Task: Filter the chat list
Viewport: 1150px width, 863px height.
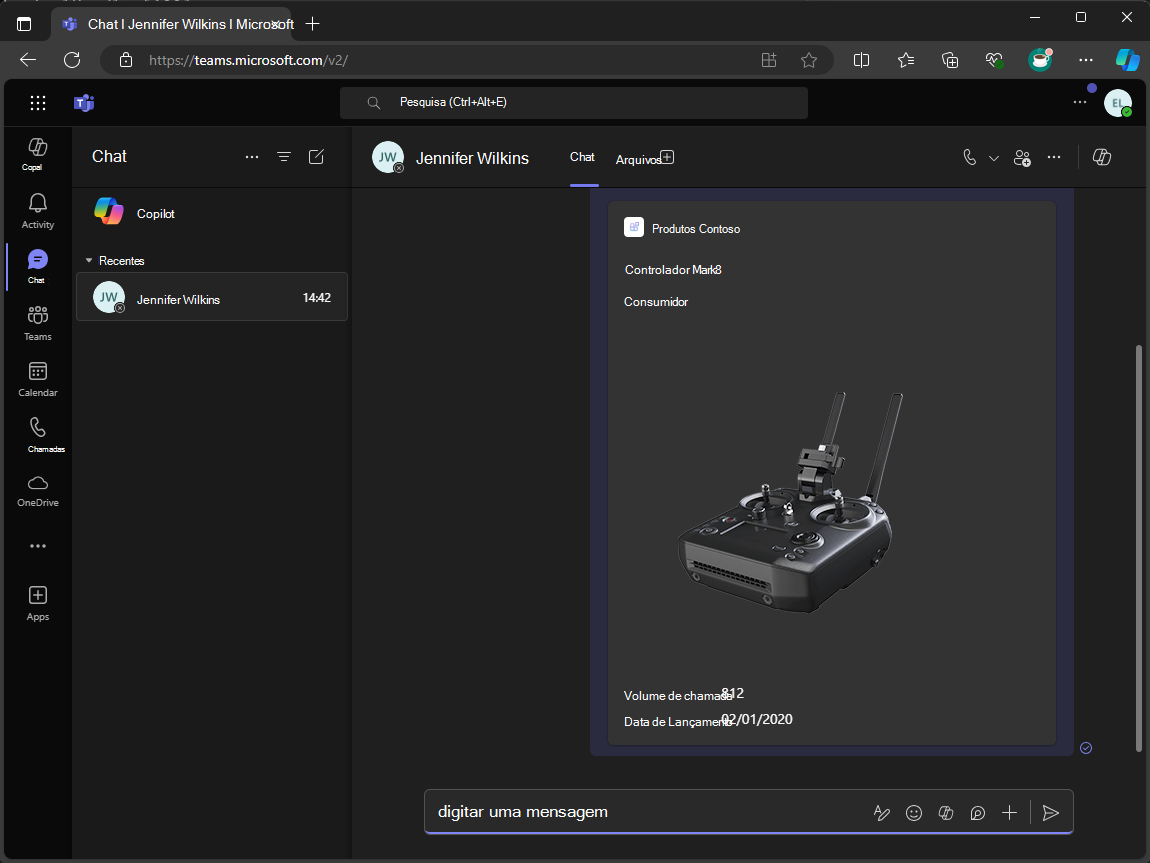Action: point(284,157)
